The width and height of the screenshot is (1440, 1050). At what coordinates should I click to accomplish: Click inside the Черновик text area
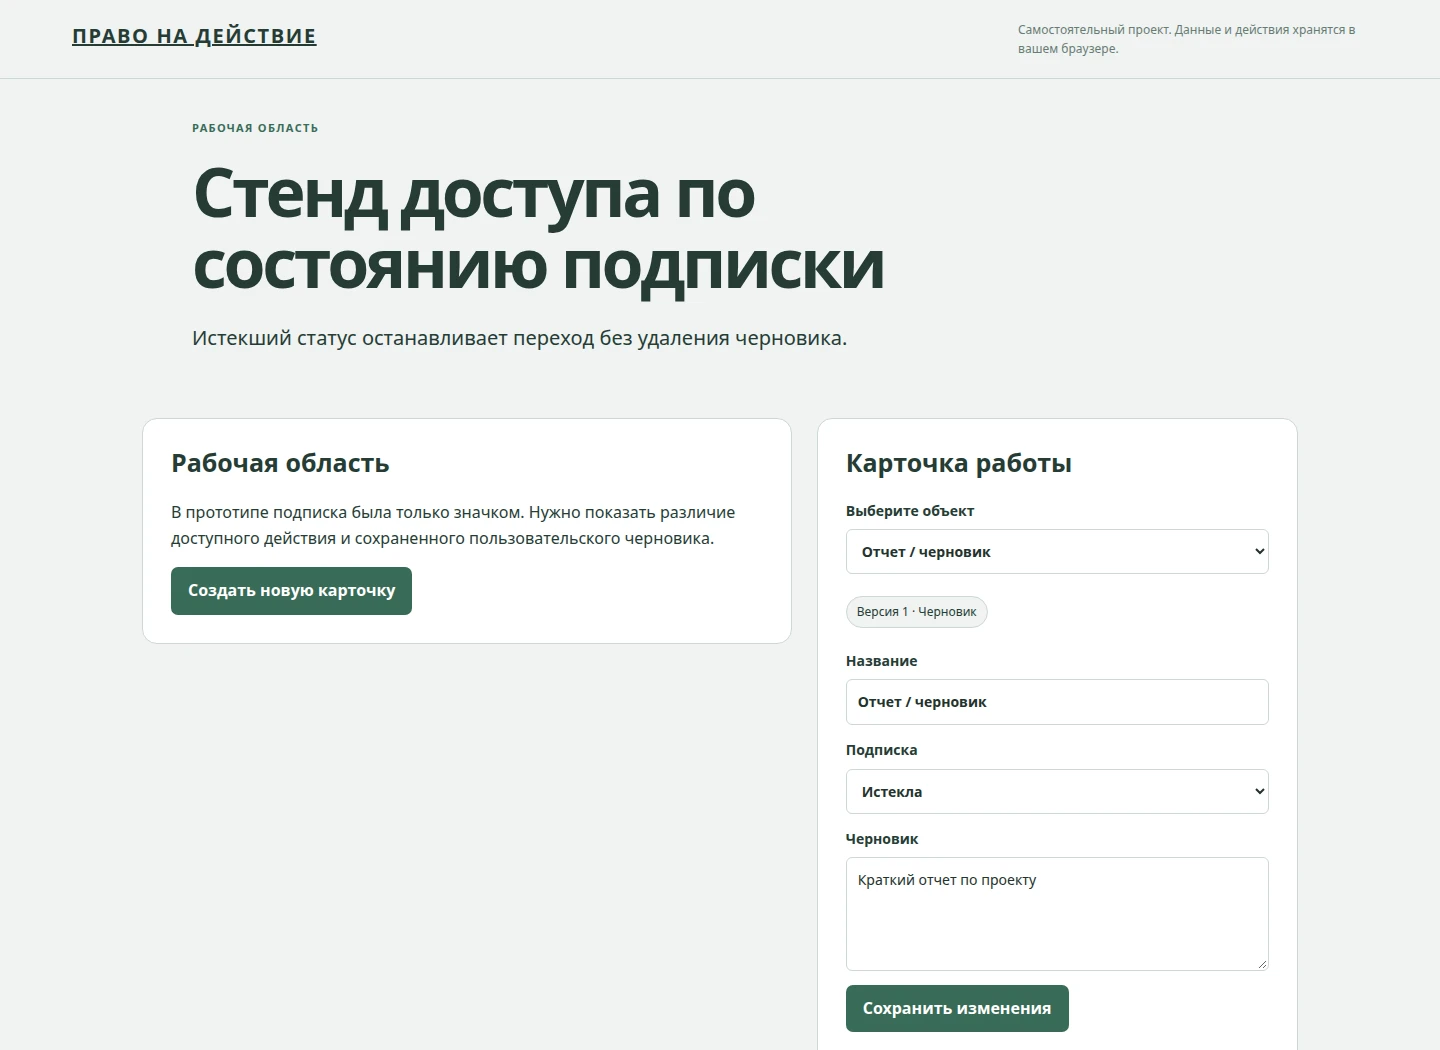tap(1057, 914)
